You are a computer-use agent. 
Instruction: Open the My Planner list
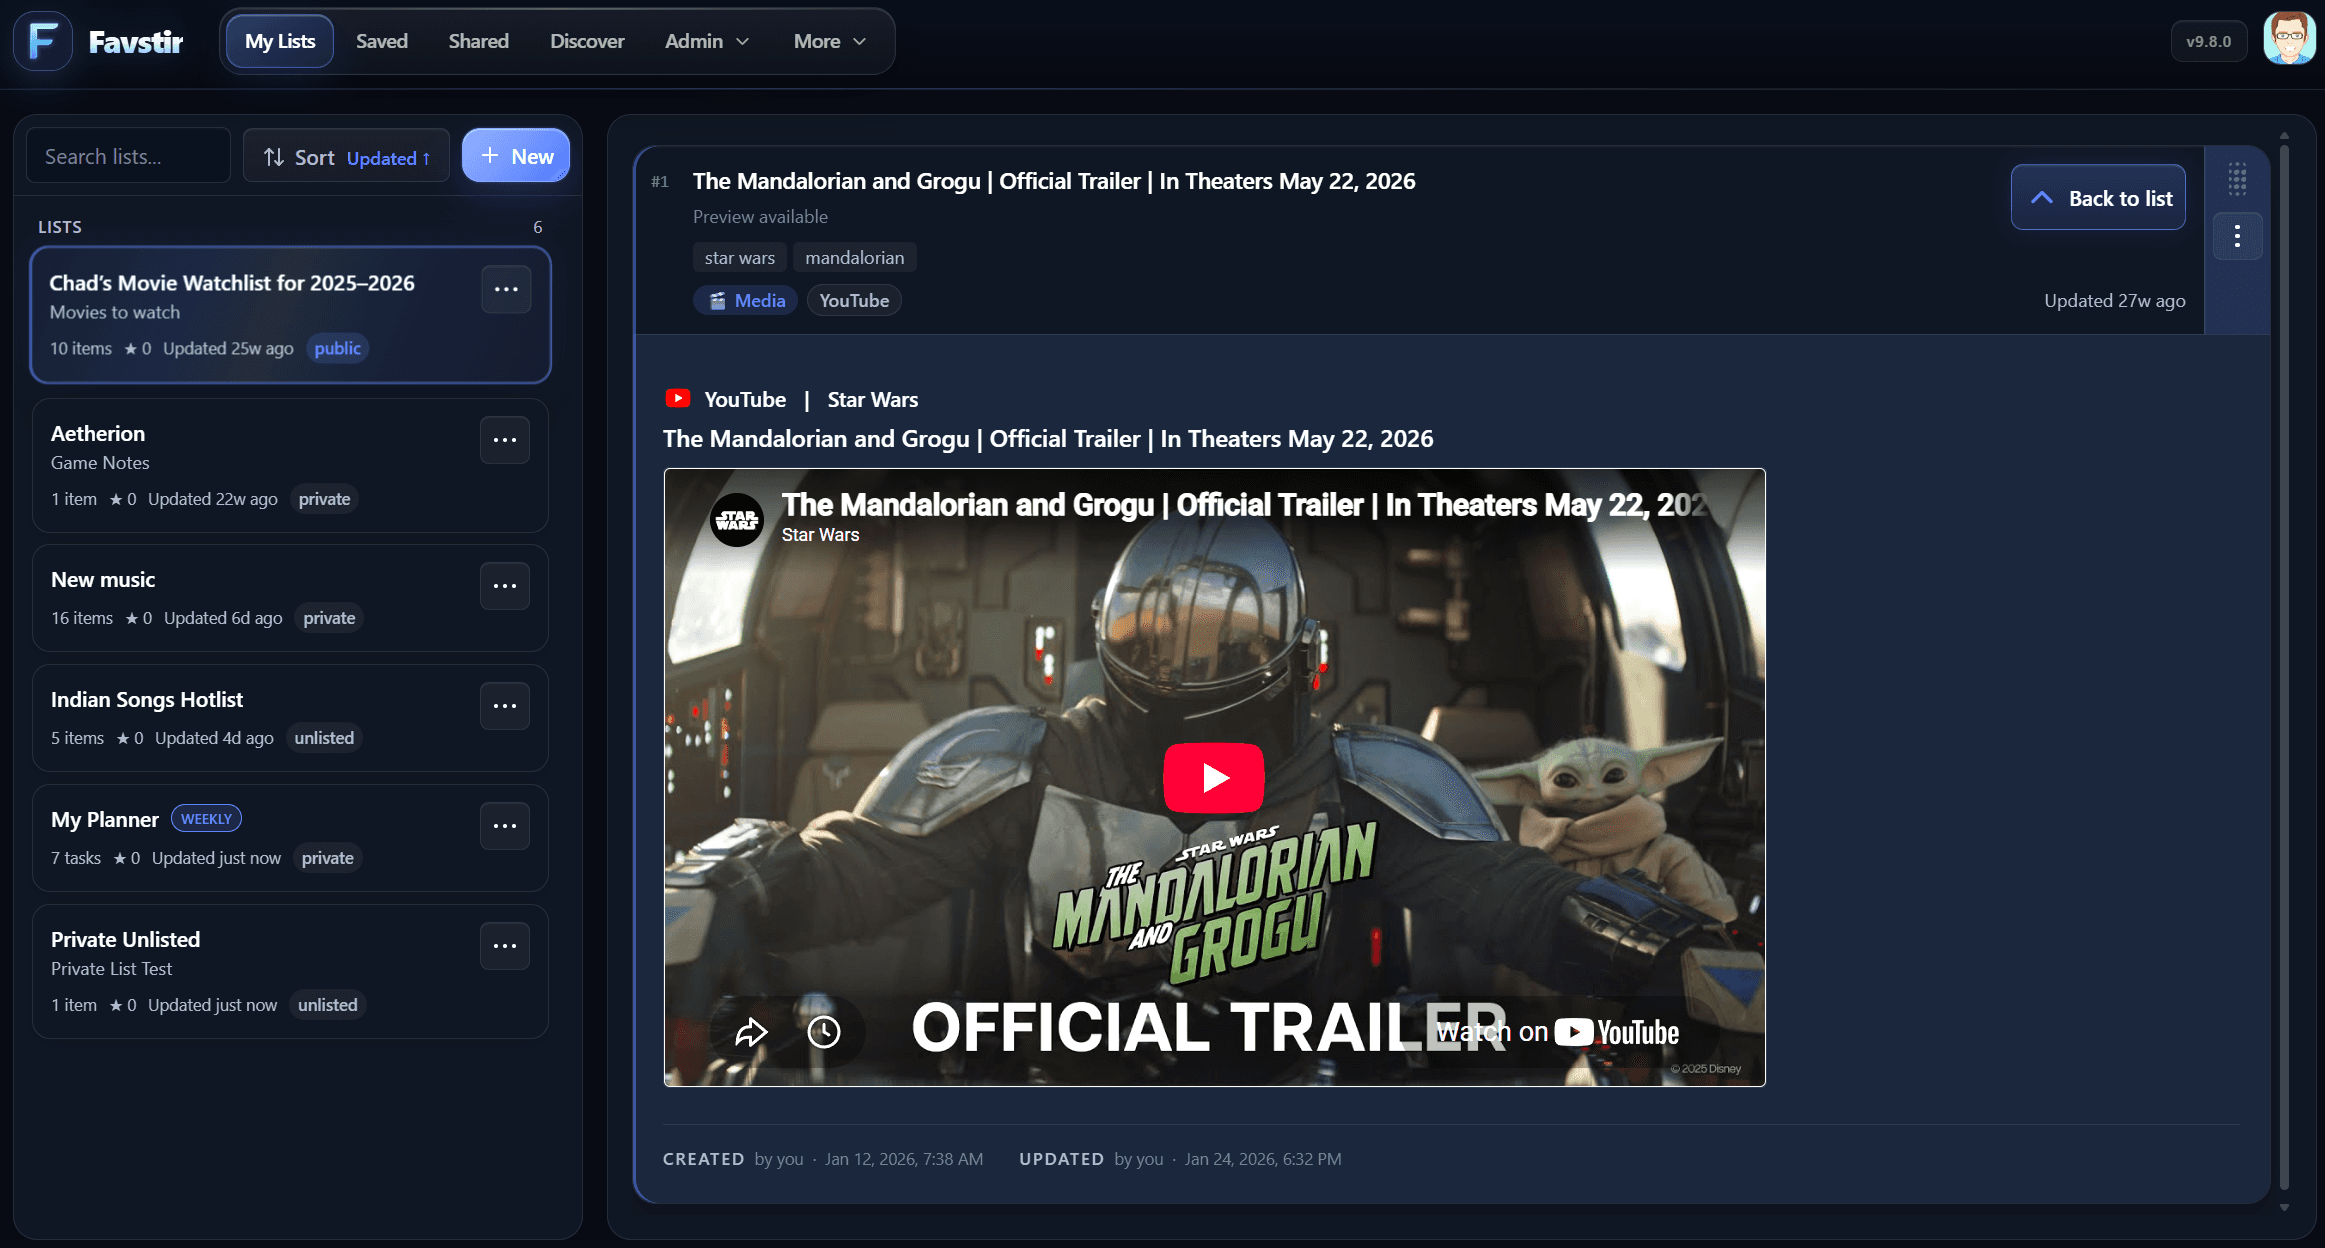[290, 838]
